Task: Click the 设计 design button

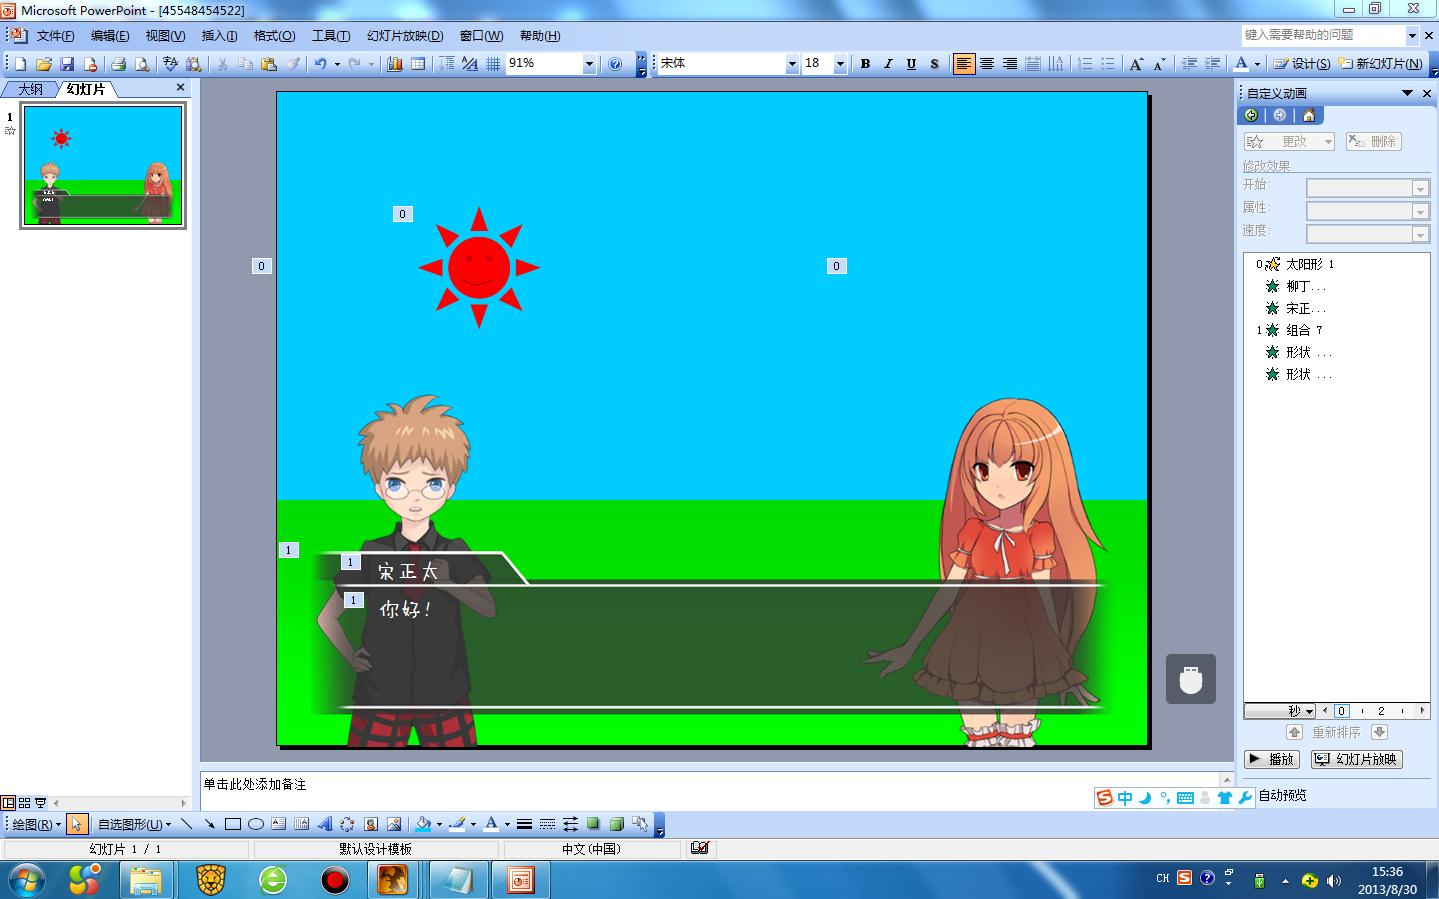Action: 1302,64
